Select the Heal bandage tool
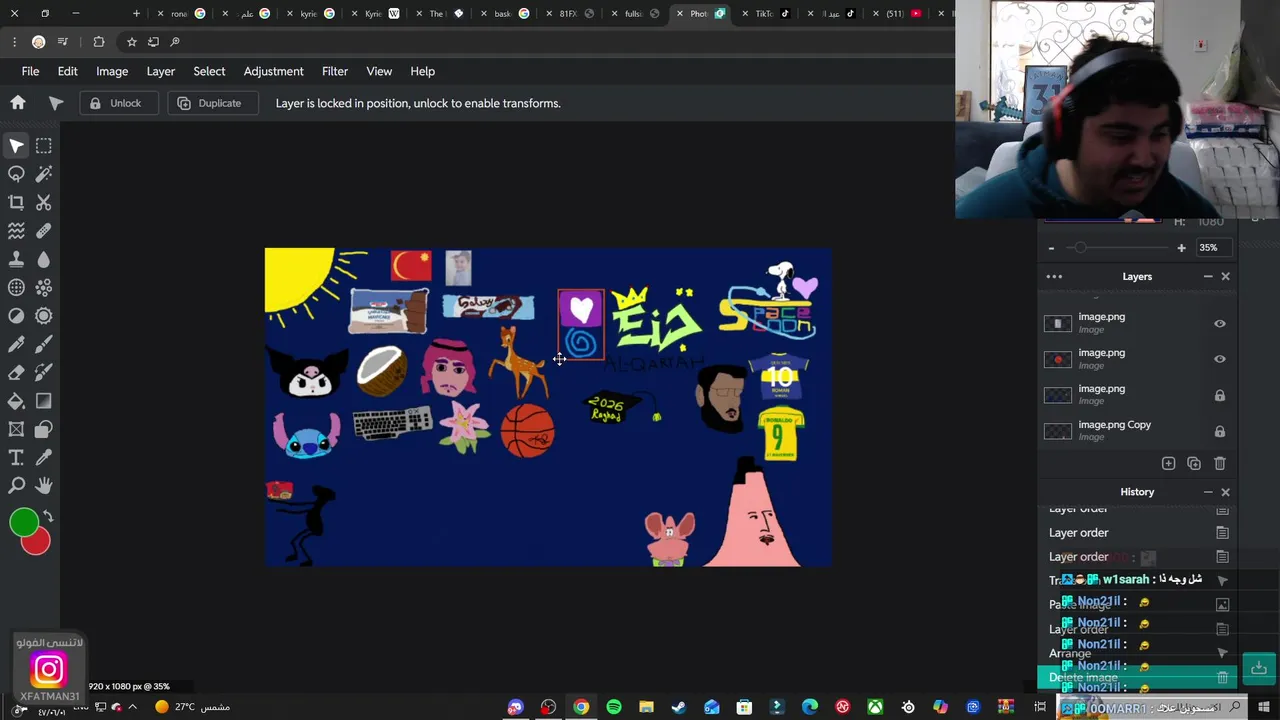Viewport: 1280px width, 720px height. click(x=44, y=231)
